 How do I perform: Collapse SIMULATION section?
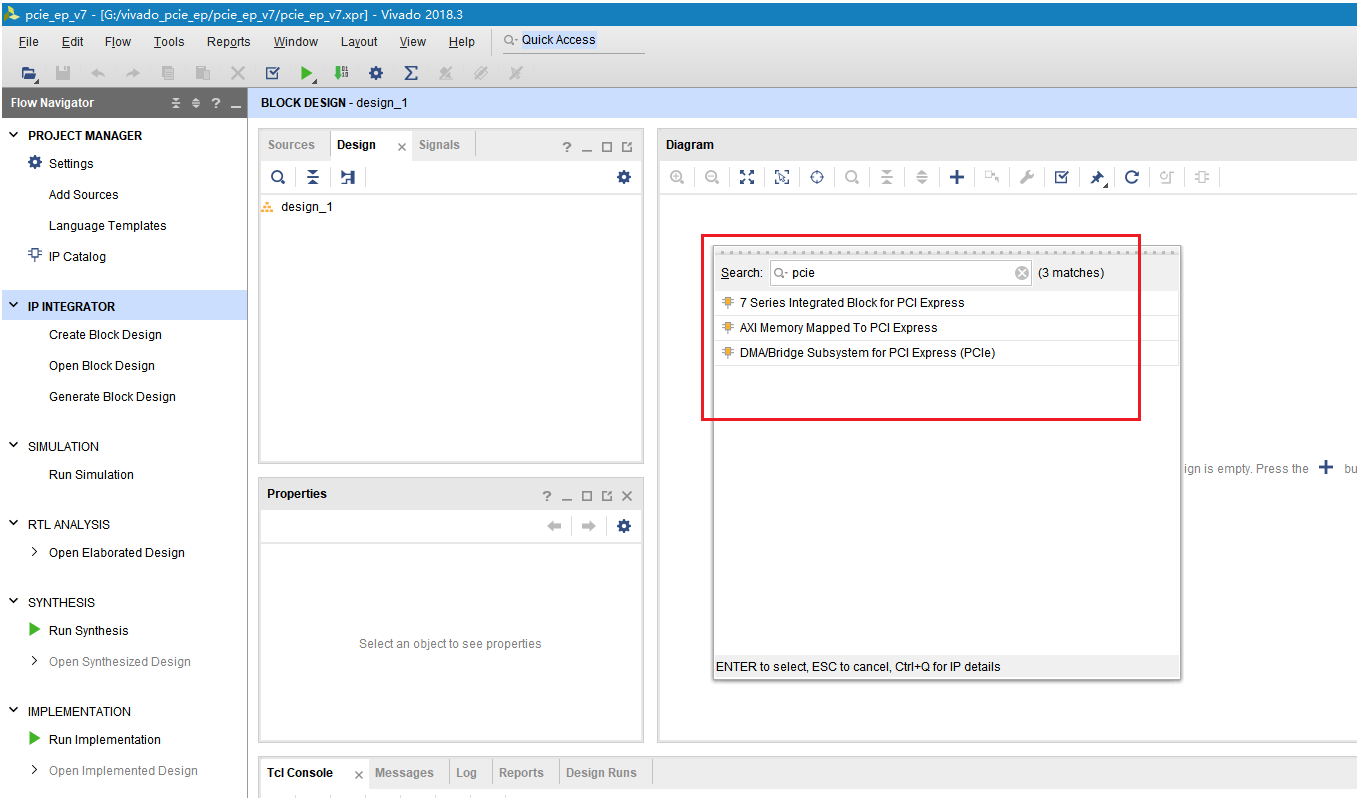click(13, 446)
